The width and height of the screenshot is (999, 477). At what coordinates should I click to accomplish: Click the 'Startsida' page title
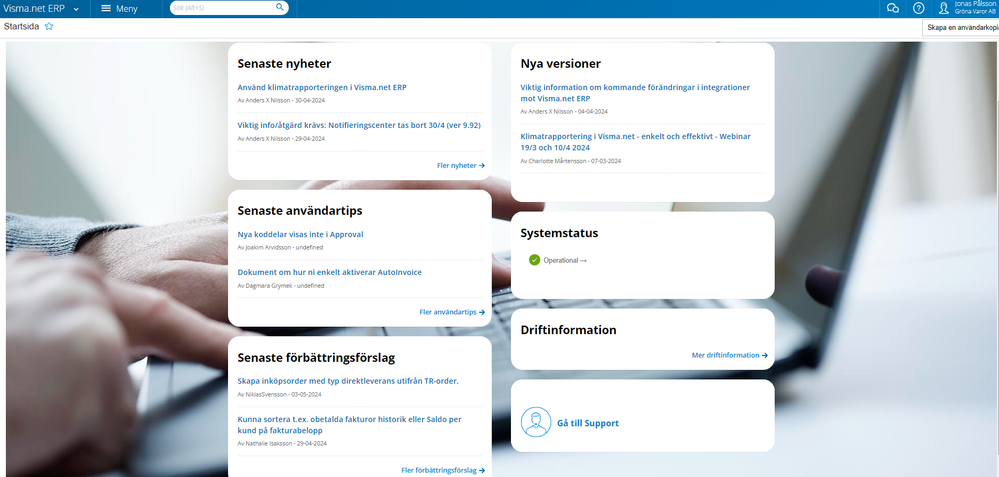click(x=22, y=27)
